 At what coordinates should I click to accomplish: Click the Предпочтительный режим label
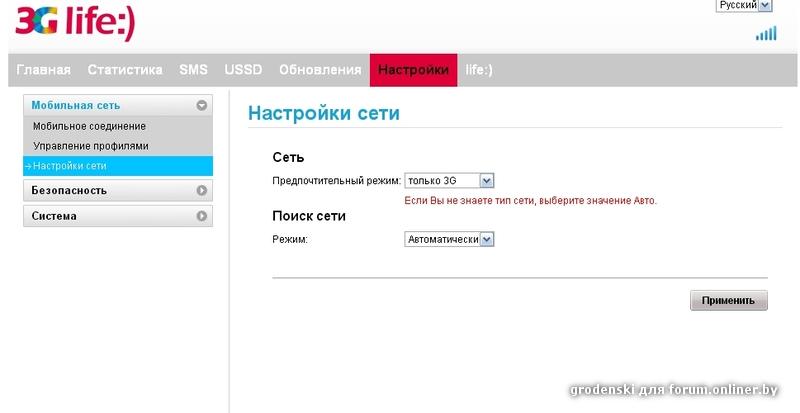337,181
